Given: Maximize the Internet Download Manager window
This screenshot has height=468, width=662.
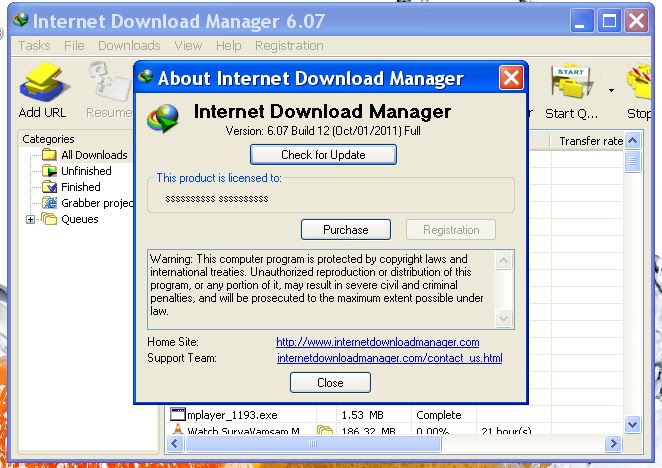Looking at the screenshot, I should tap(609, 20).
